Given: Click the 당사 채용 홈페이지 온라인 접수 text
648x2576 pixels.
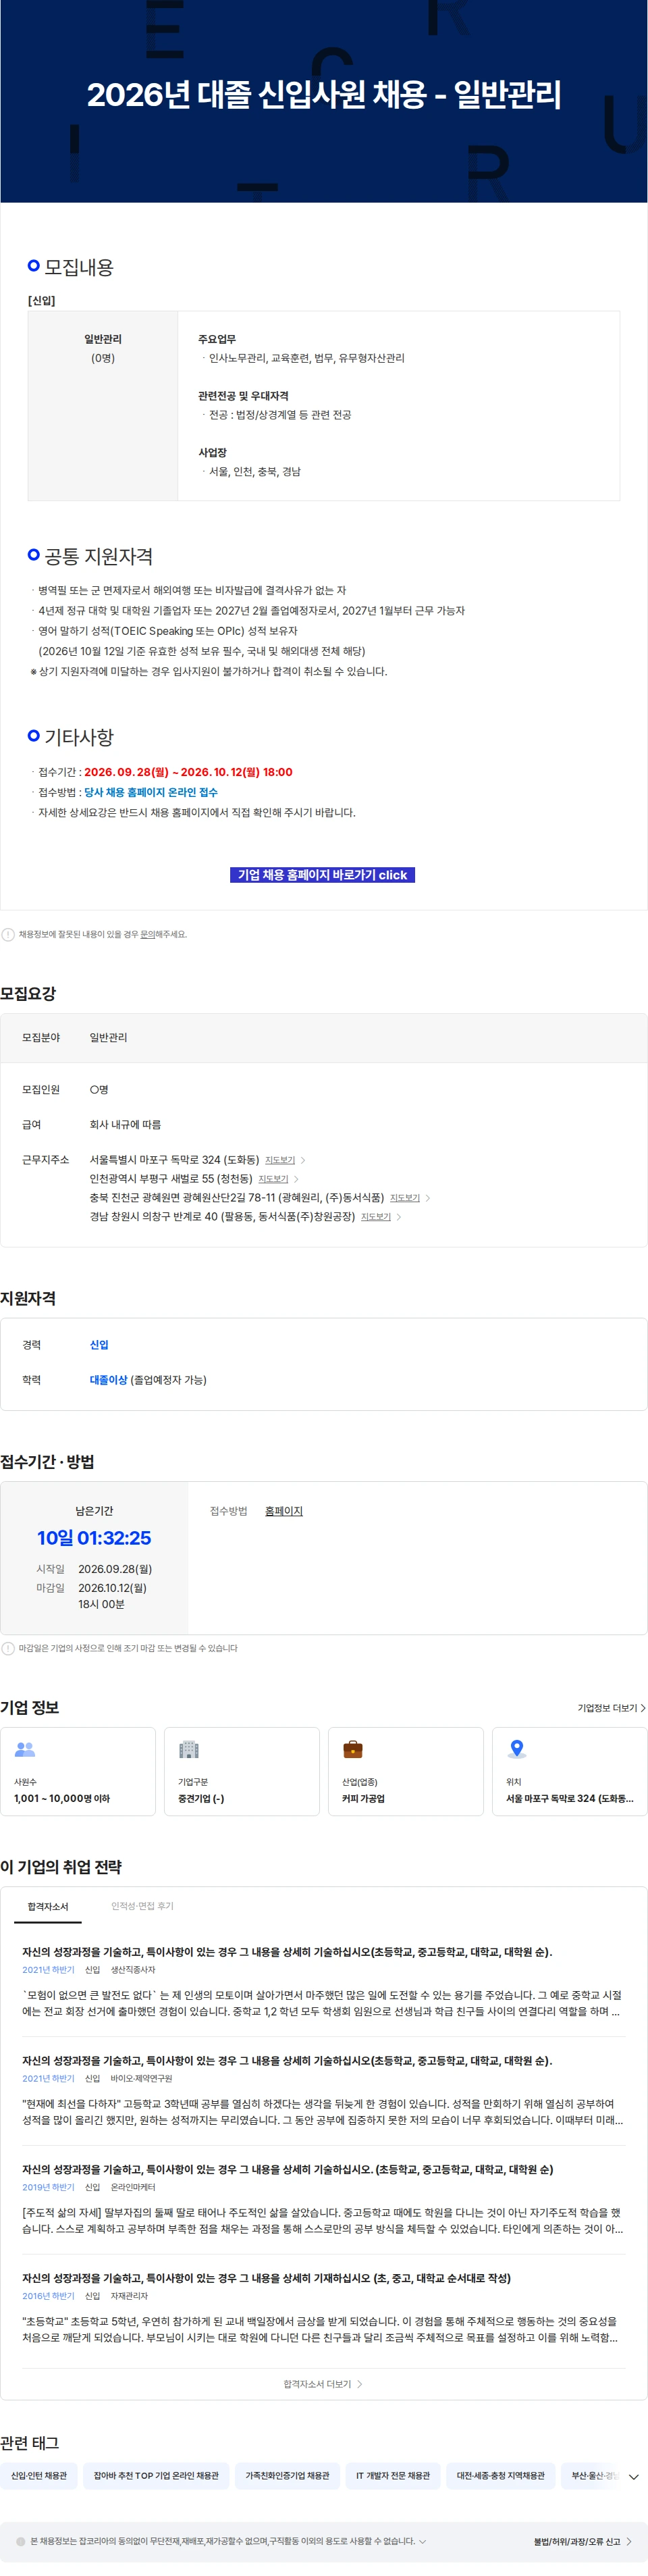Looking at the screenshot, I should point(151,792).
